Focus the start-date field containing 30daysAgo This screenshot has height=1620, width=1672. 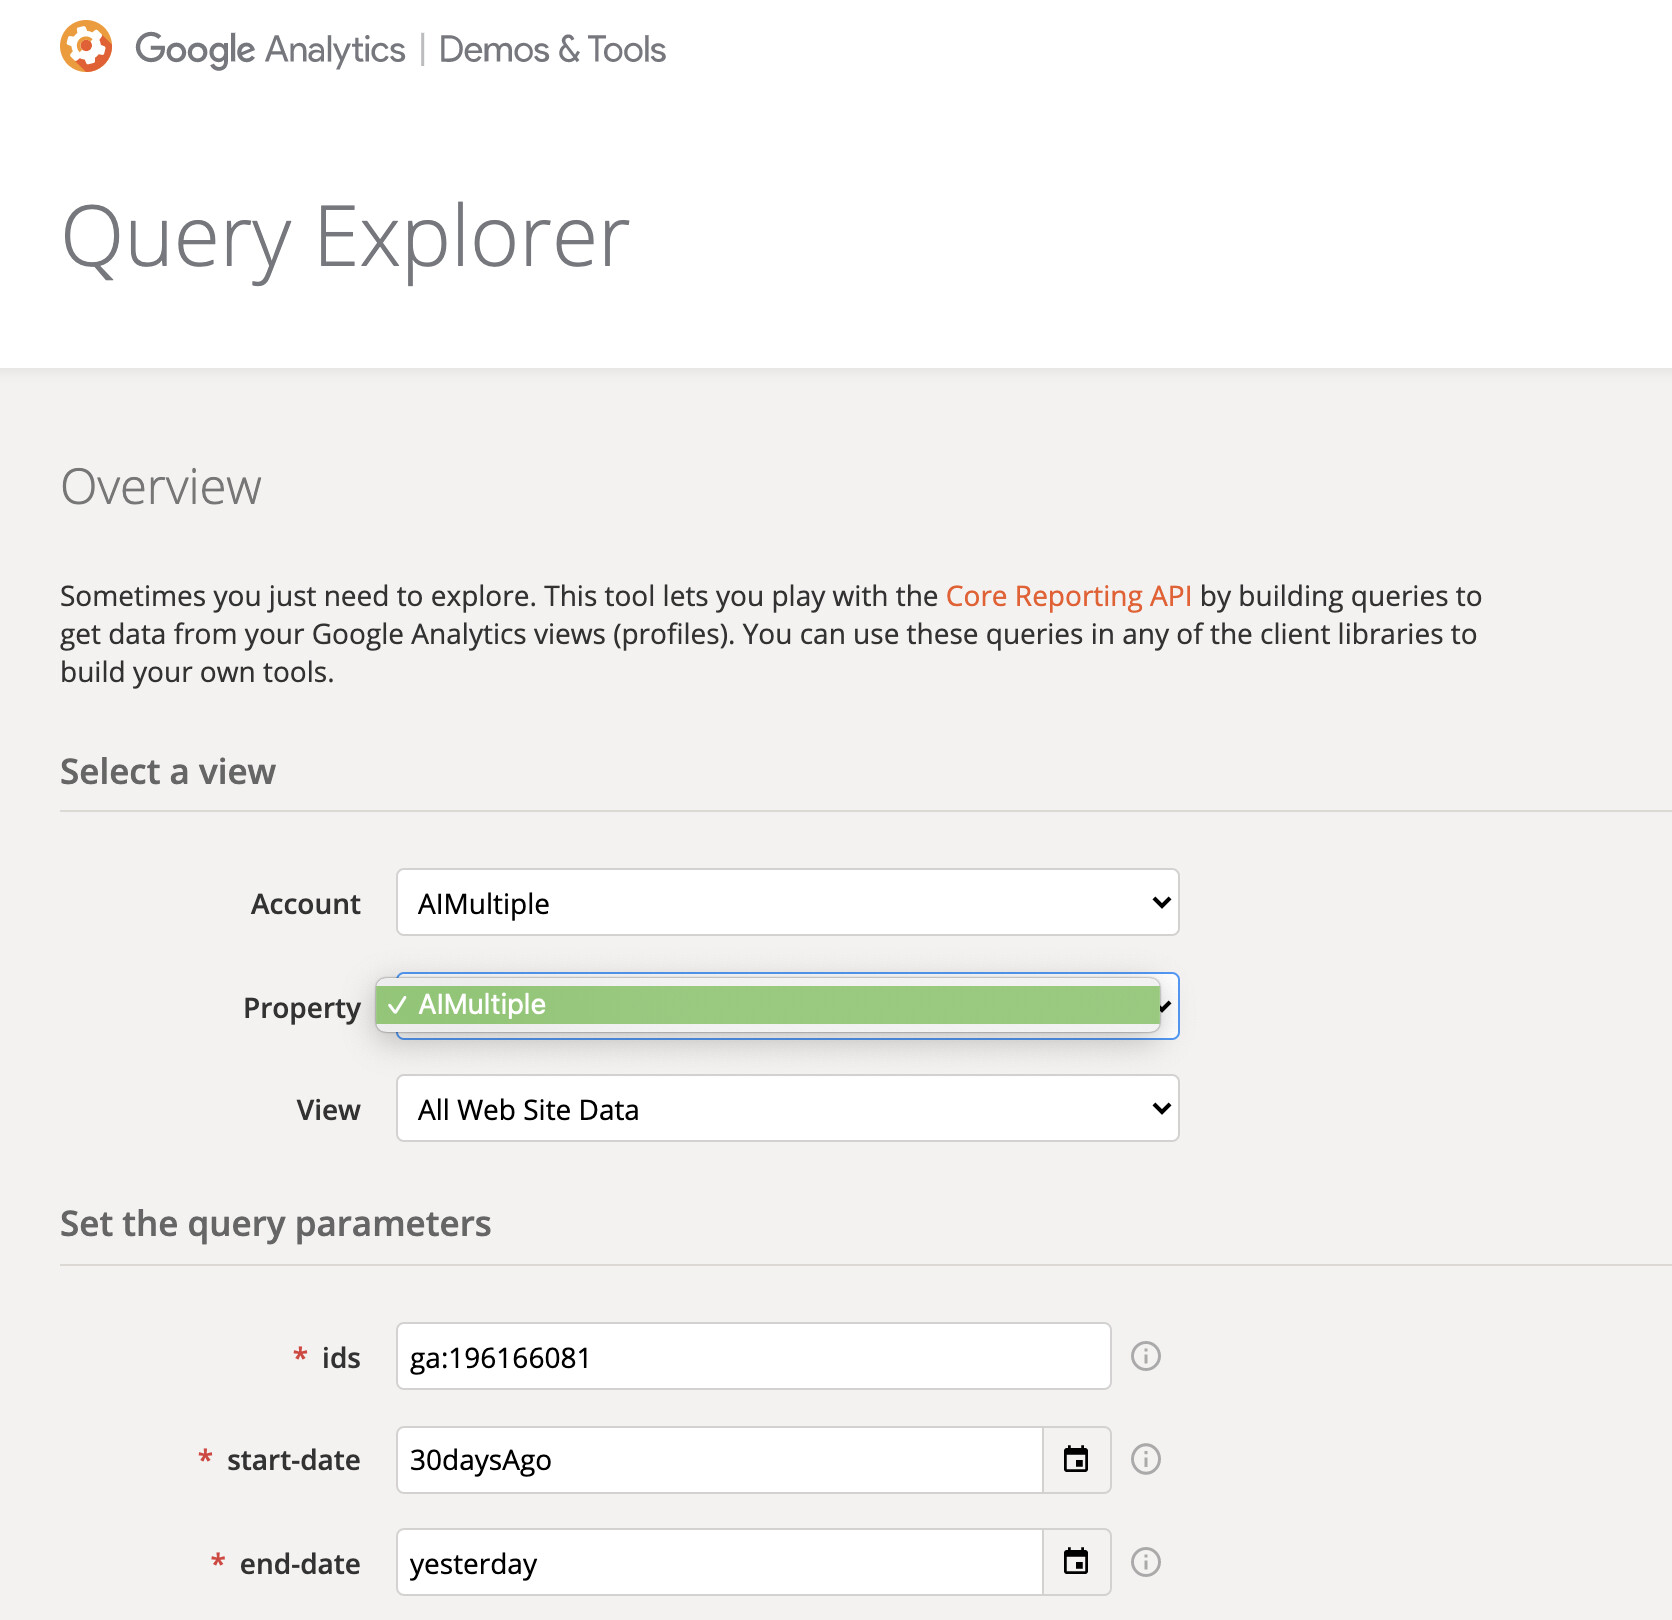(720, 1460)
